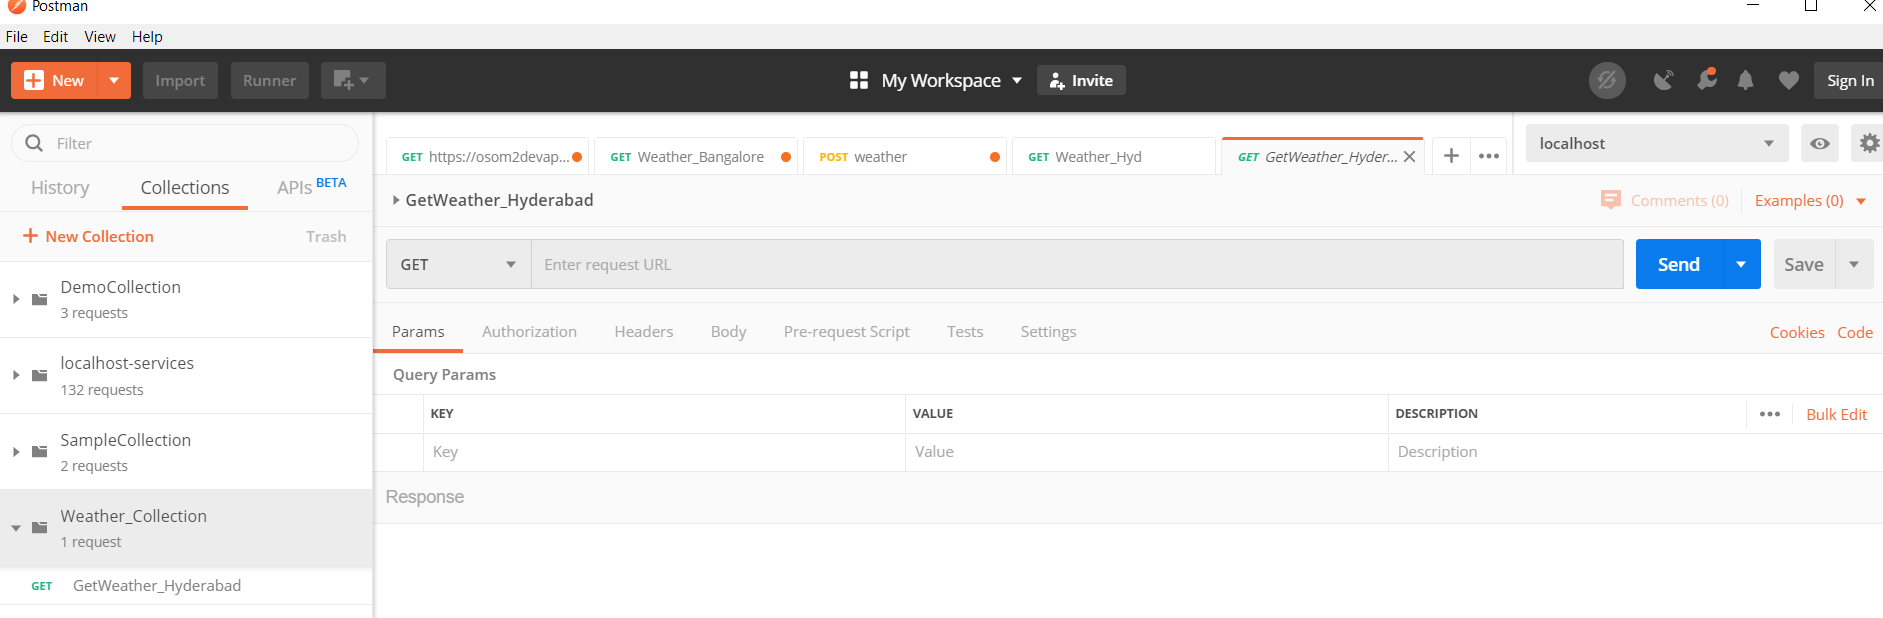
Task: Select the Weather_Bangalore request tab
Action: (696, 157)
